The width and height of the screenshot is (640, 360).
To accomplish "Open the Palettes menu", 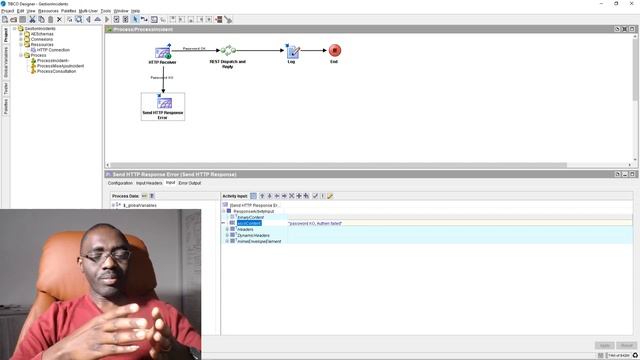I will click(69, 11).
